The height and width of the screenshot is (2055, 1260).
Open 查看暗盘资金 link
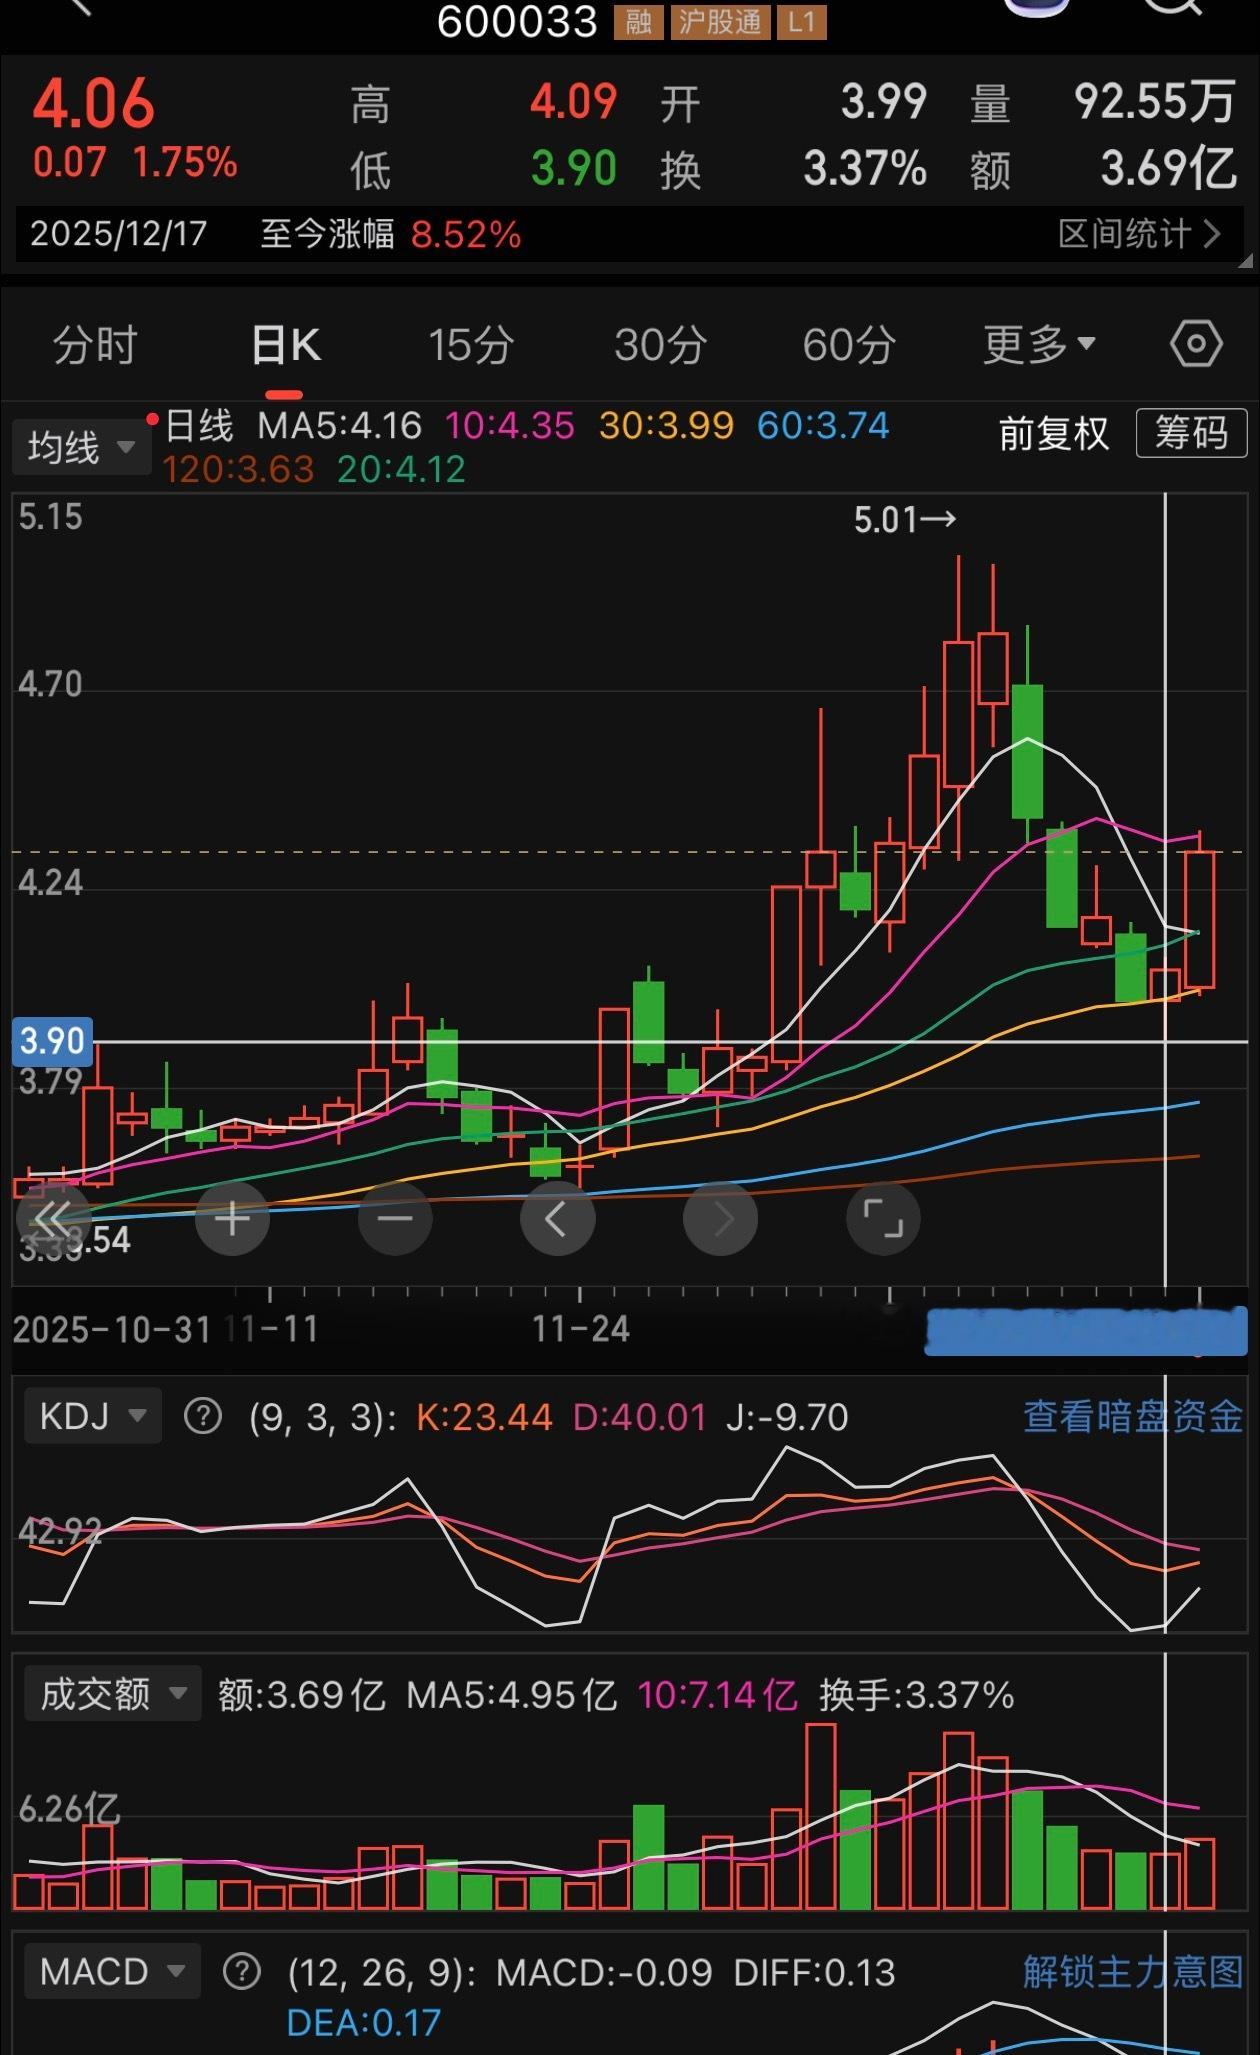1133,1416
